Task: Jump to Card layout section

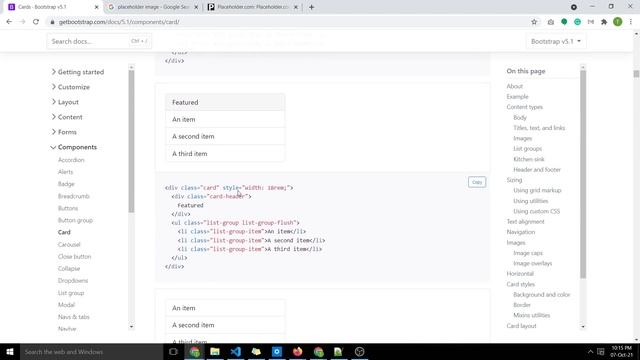Action: [x=521, y=326]
